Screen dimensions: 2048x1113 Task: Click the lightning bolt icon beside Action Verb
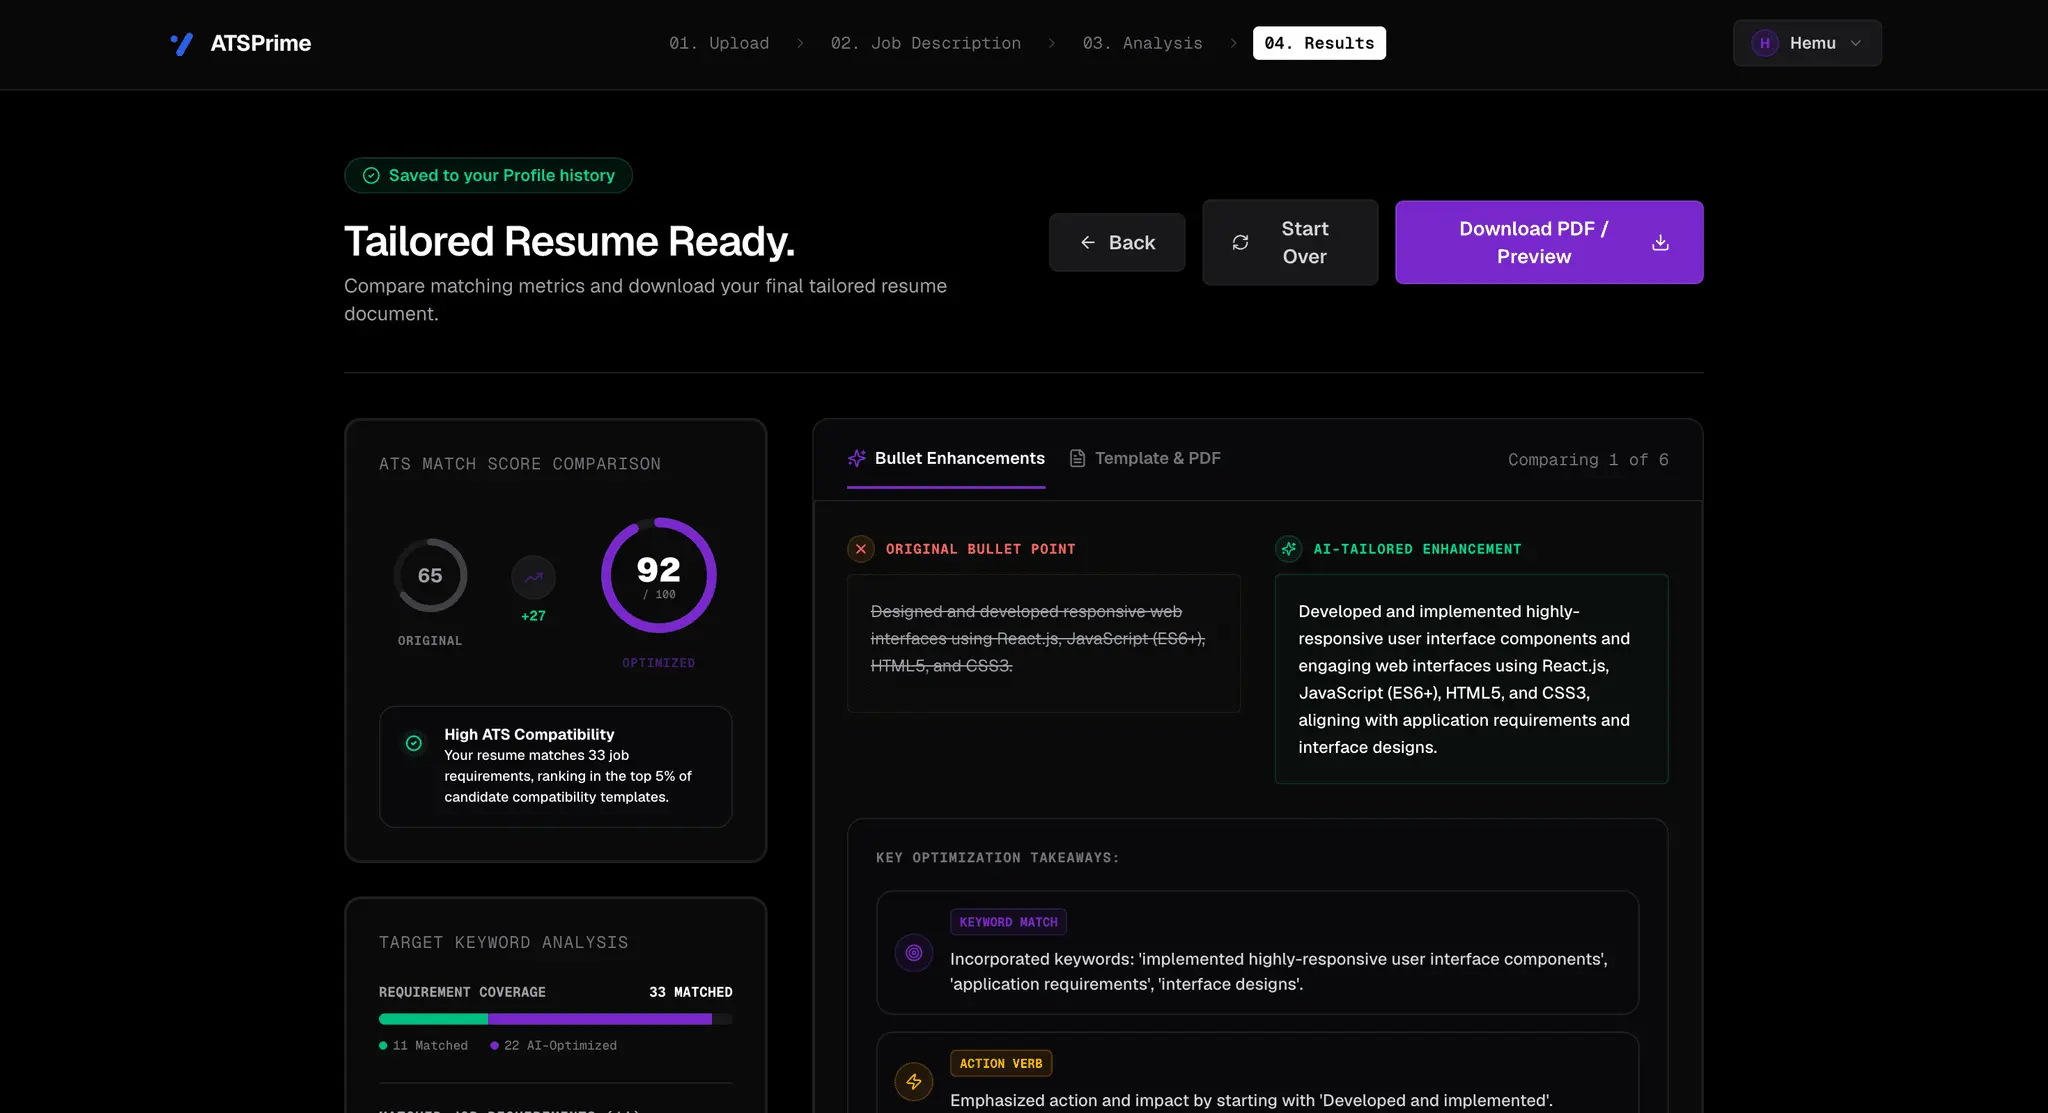pos(914,1081)
